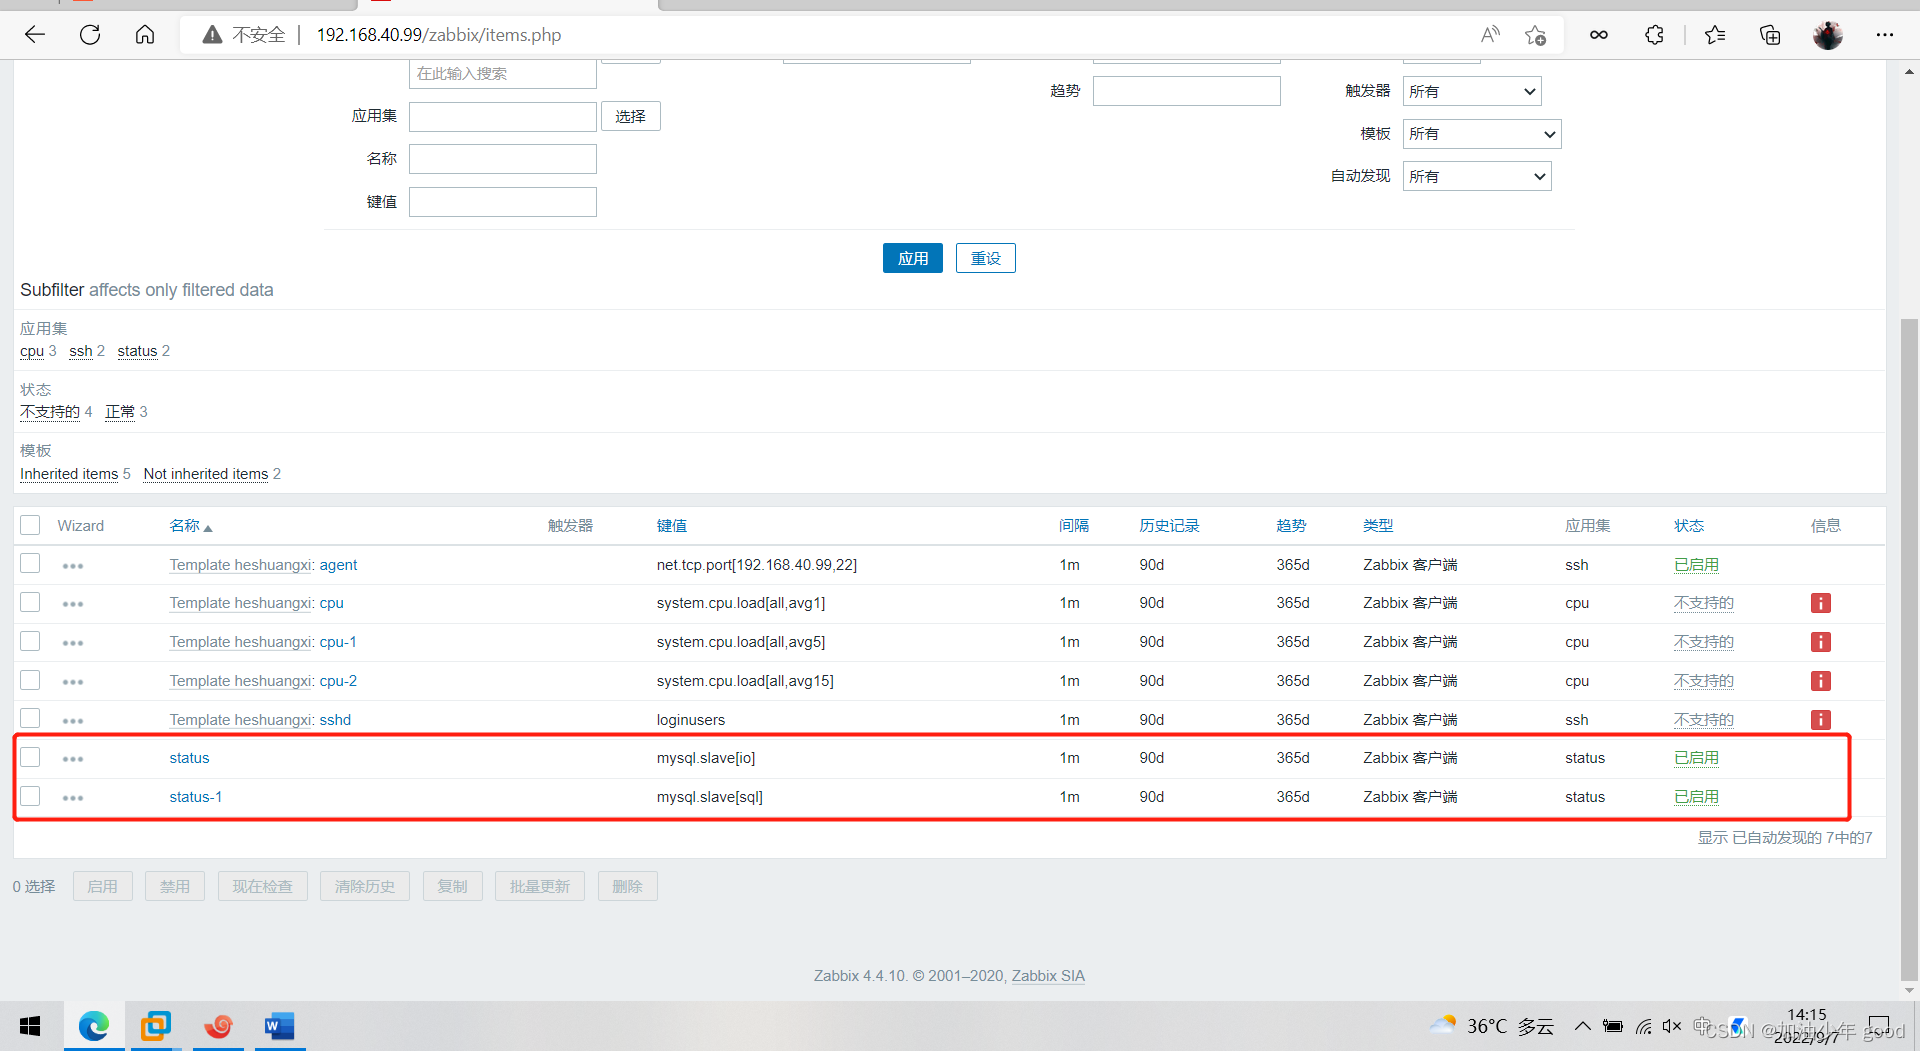Open the 自动发现 filter dropdown
This screenshot has width=1920, height=1051.
(1477, 176)
